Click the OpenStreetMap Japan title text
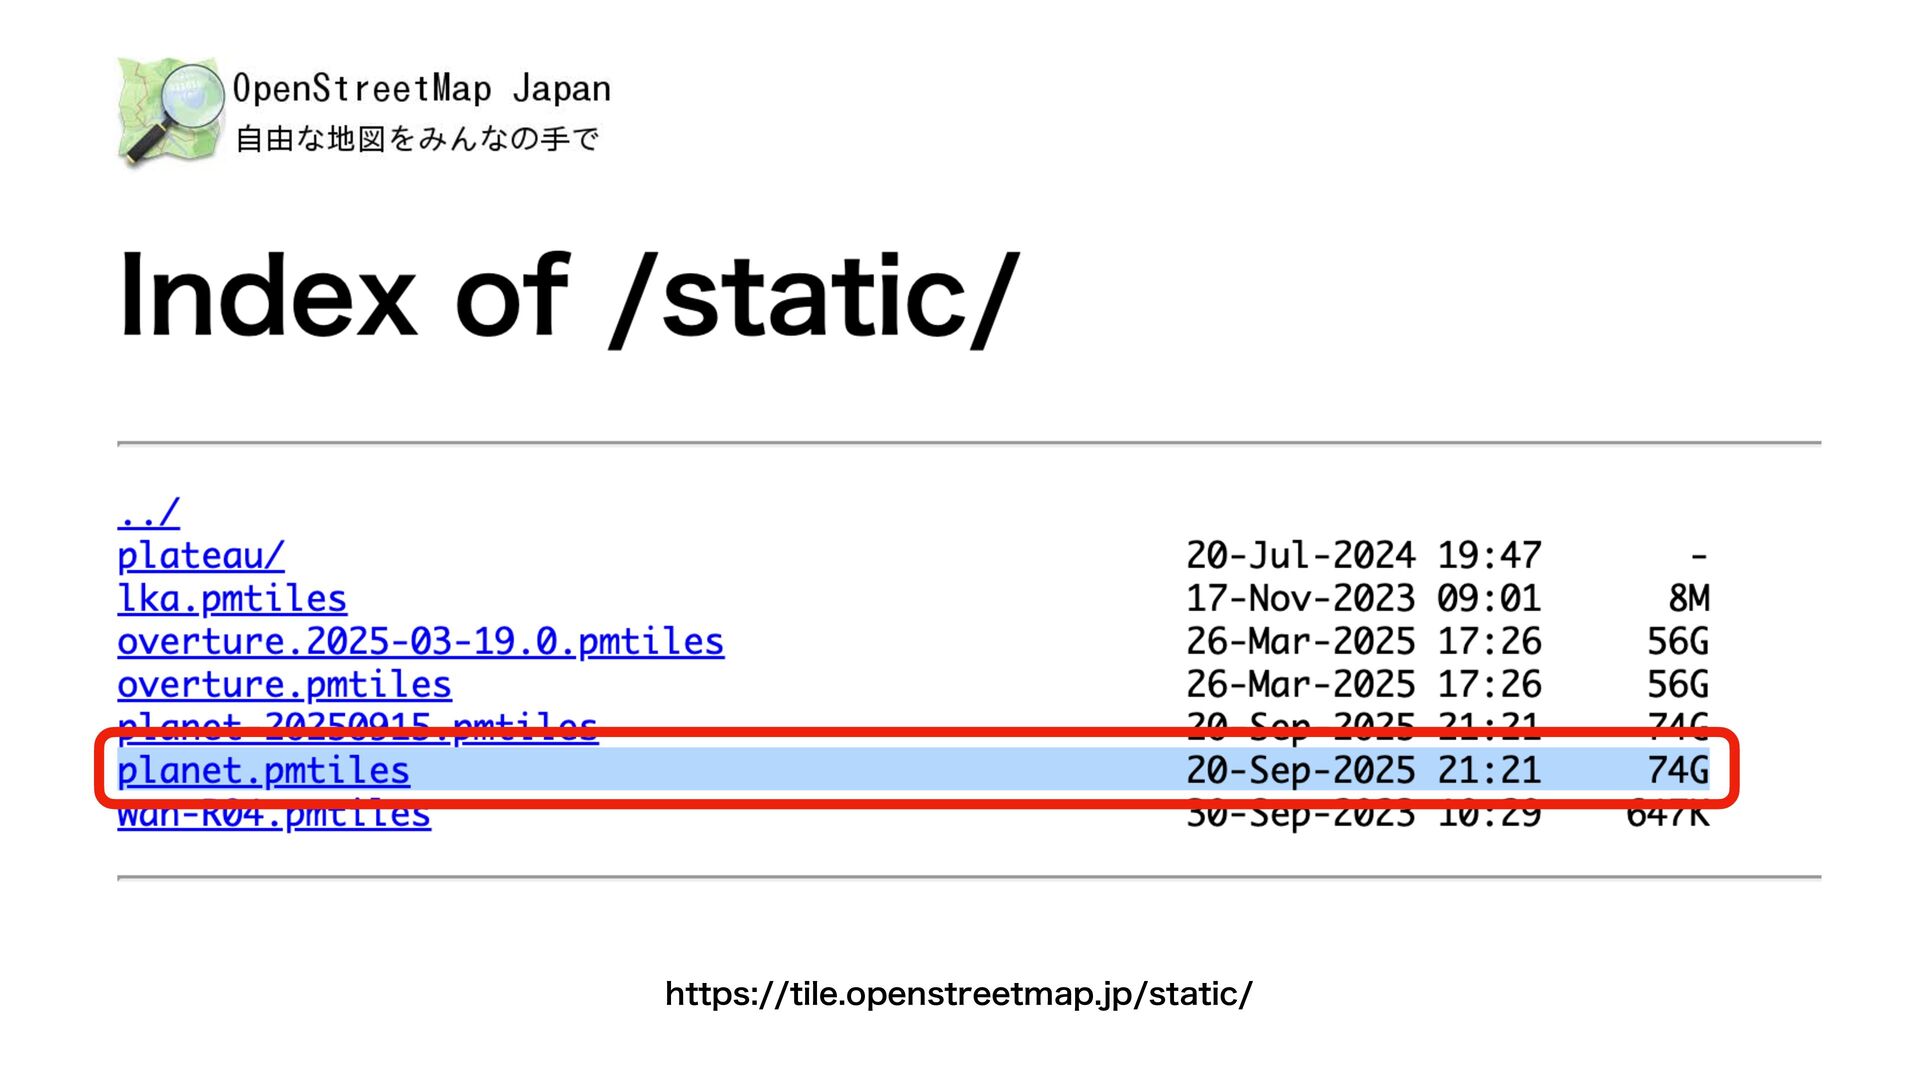 tap(421, 89)
